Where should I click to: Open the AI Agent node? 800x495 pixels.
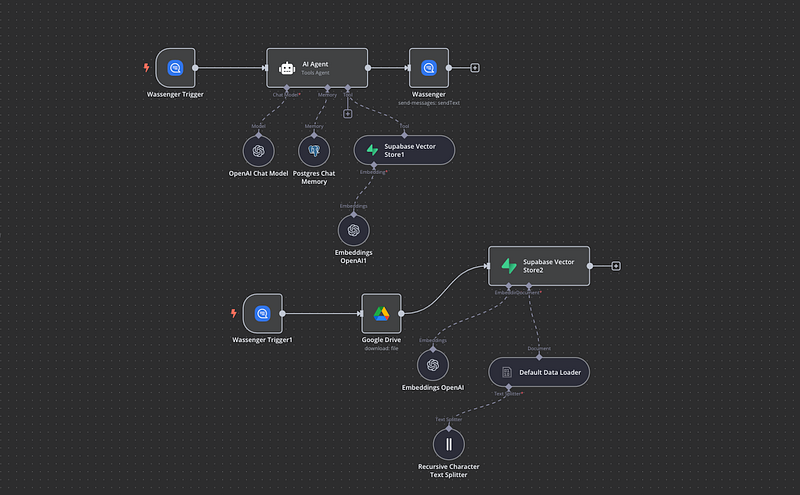pos(316,68)
